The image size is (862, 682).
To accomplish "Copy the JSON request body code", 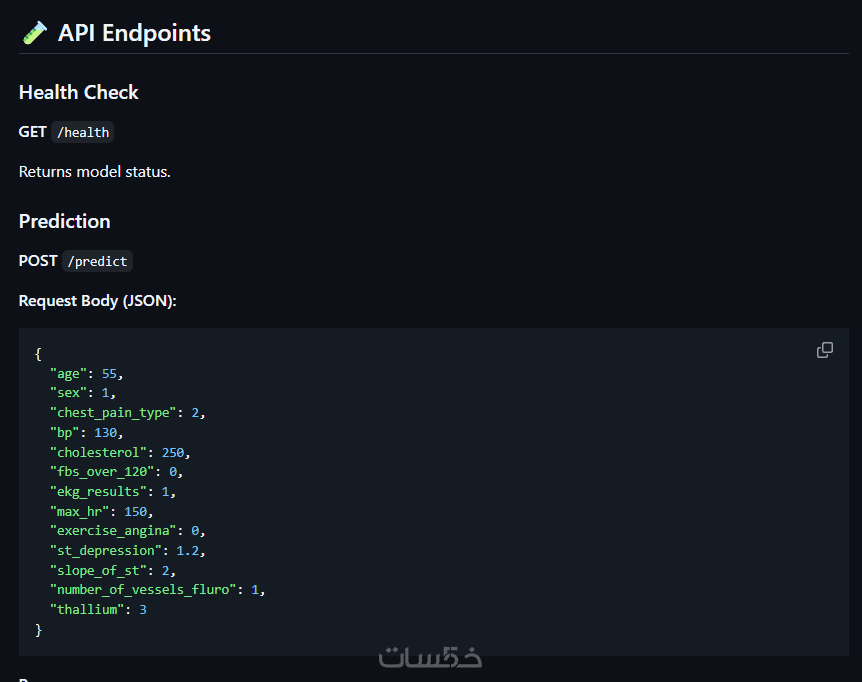I will [x=825, y=350].
